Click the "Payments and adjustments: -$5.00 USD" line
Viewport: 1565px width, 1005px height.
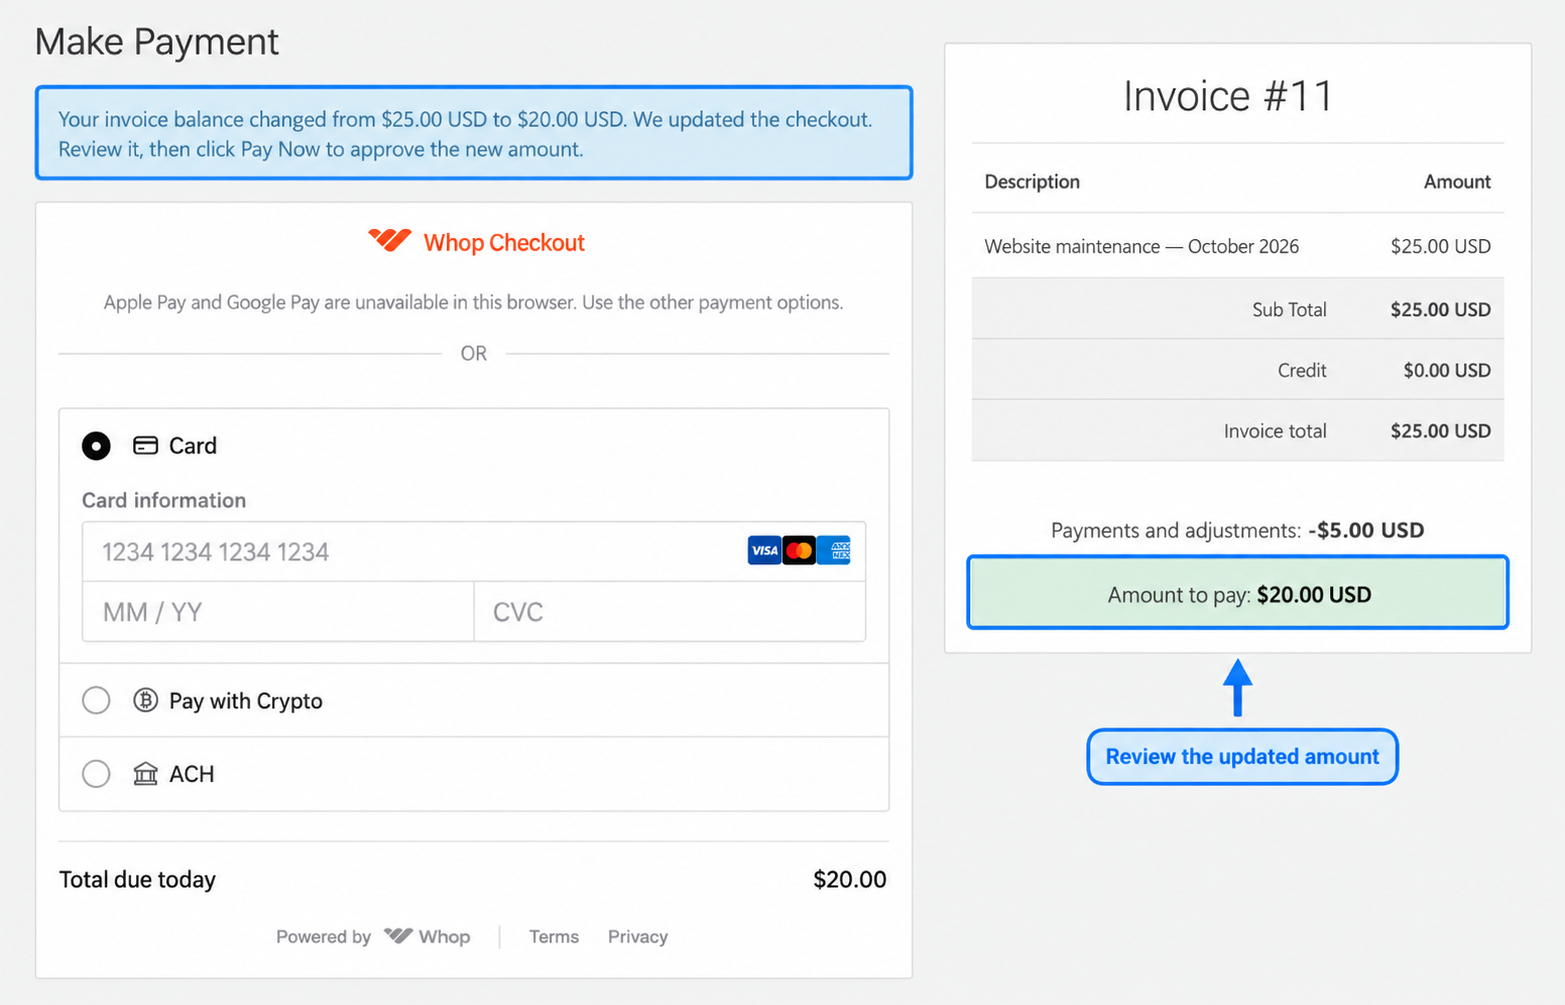(x=1238, y=530)
